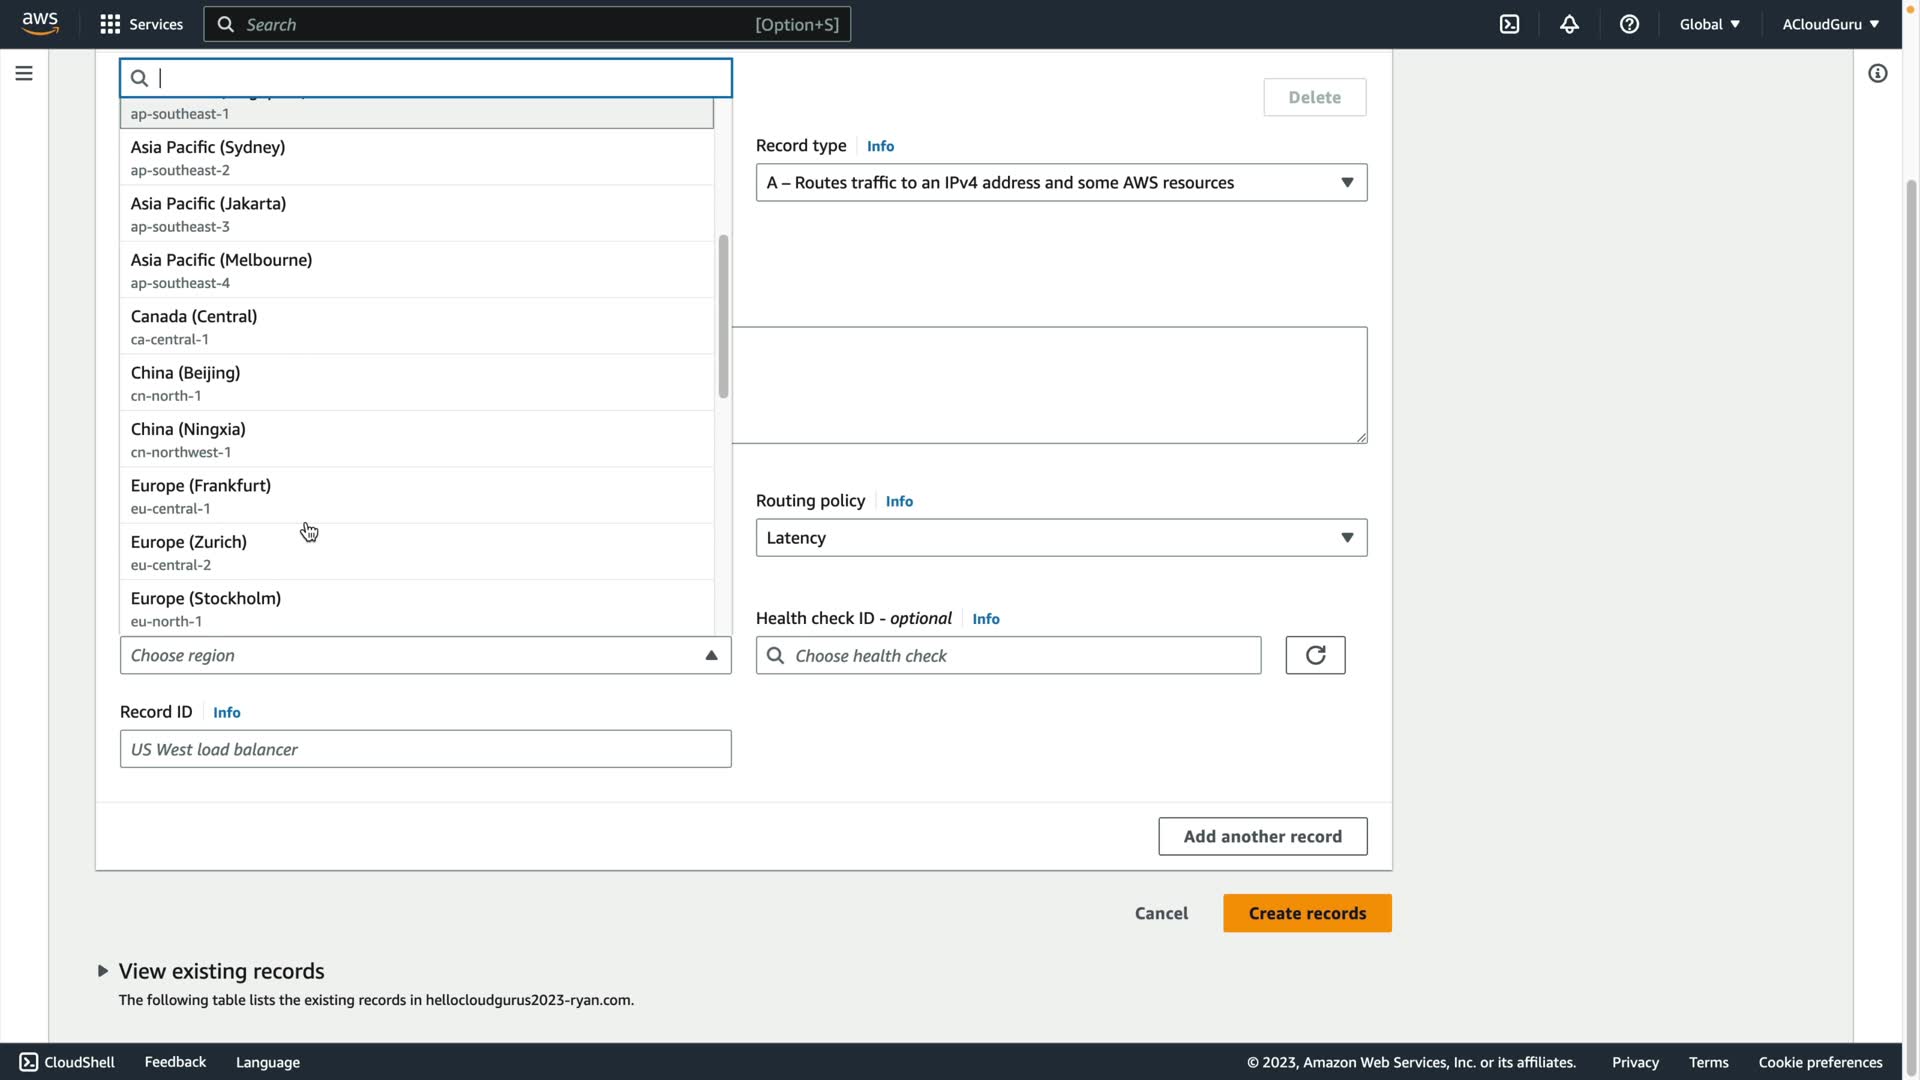Open the help question mark menu
1920x1080 pixels.
click(x=1629, y=24)
